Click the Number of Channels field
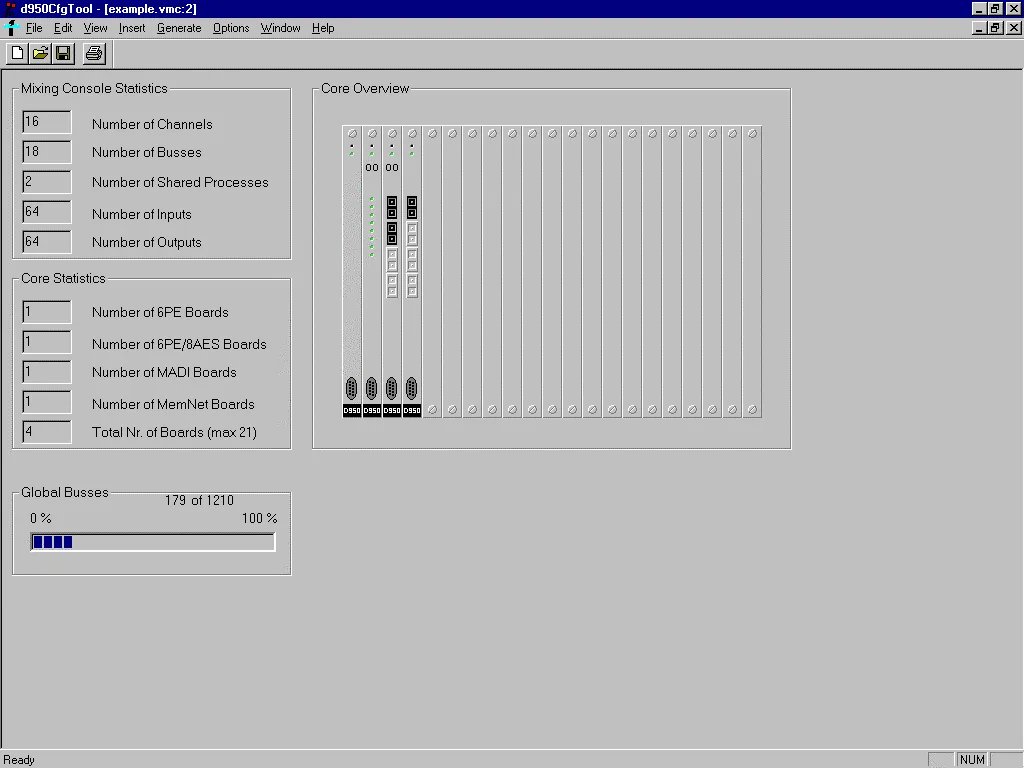Image resolution: width=1024 pixels, height=768 pixels. point(47,122)
